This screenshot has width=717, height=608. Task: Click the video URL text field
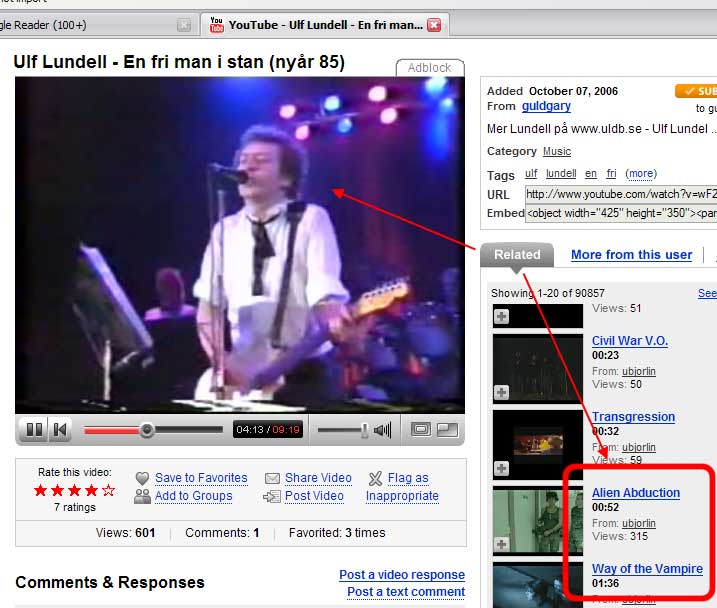click(621, 194)
